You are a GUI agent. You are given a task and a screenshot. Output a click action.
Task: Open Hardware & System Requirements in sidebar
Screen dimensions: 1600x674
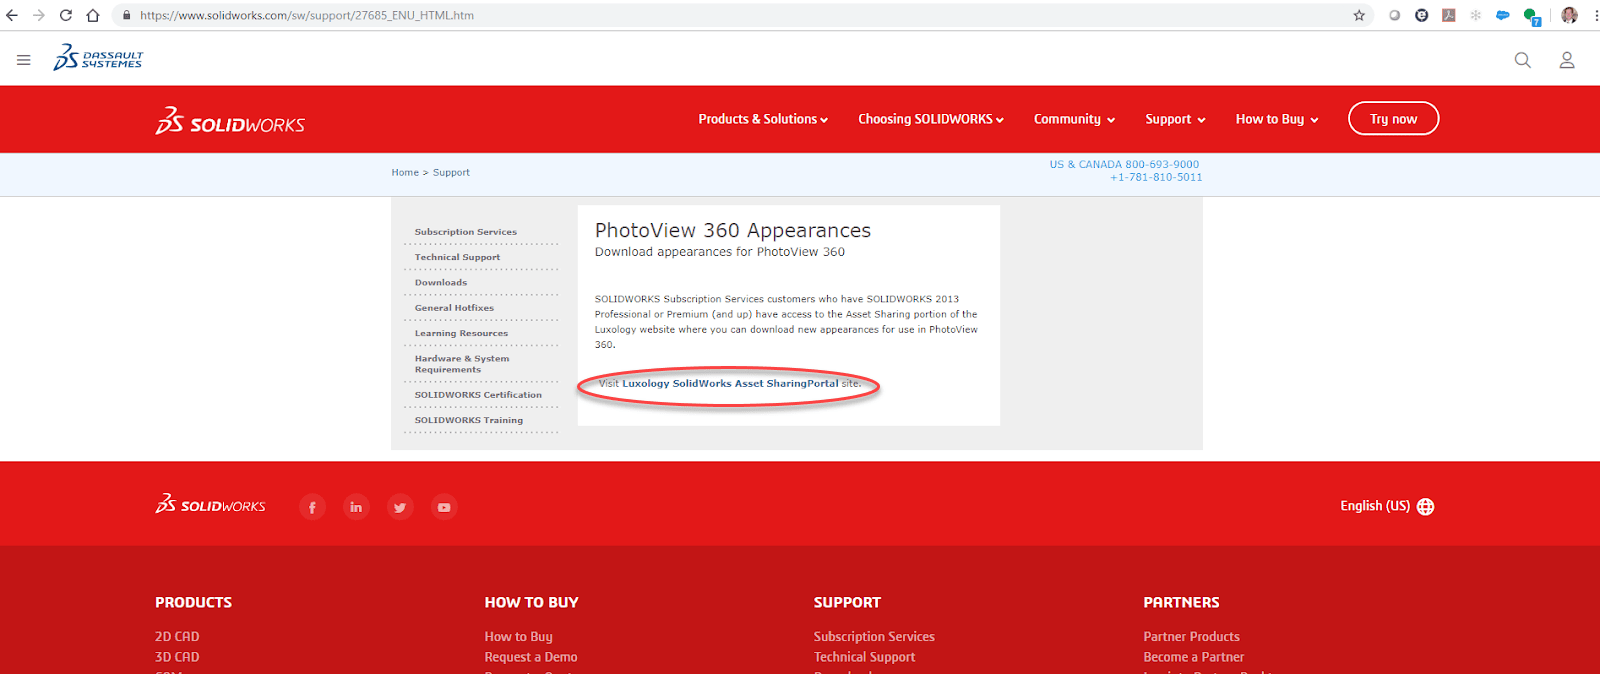[462, 364]
